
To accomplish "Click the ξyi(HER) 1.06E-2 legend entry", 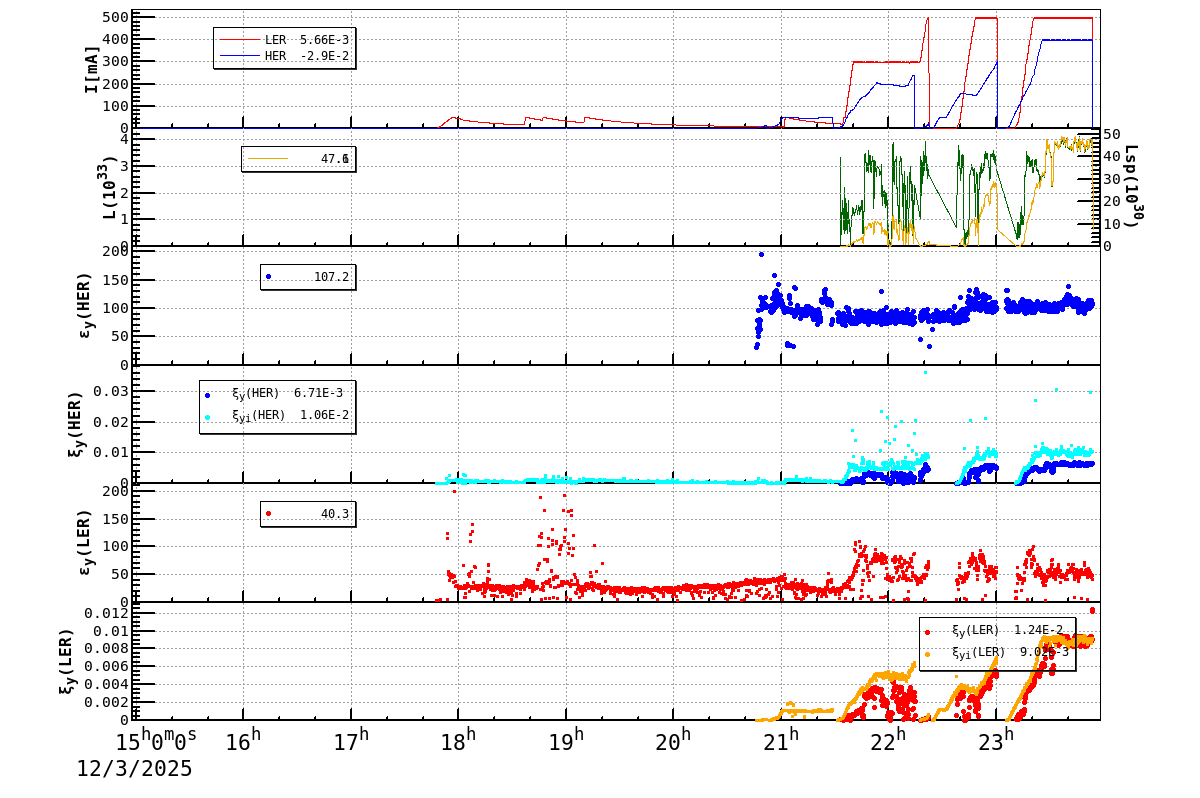I will tap(276, 415).
